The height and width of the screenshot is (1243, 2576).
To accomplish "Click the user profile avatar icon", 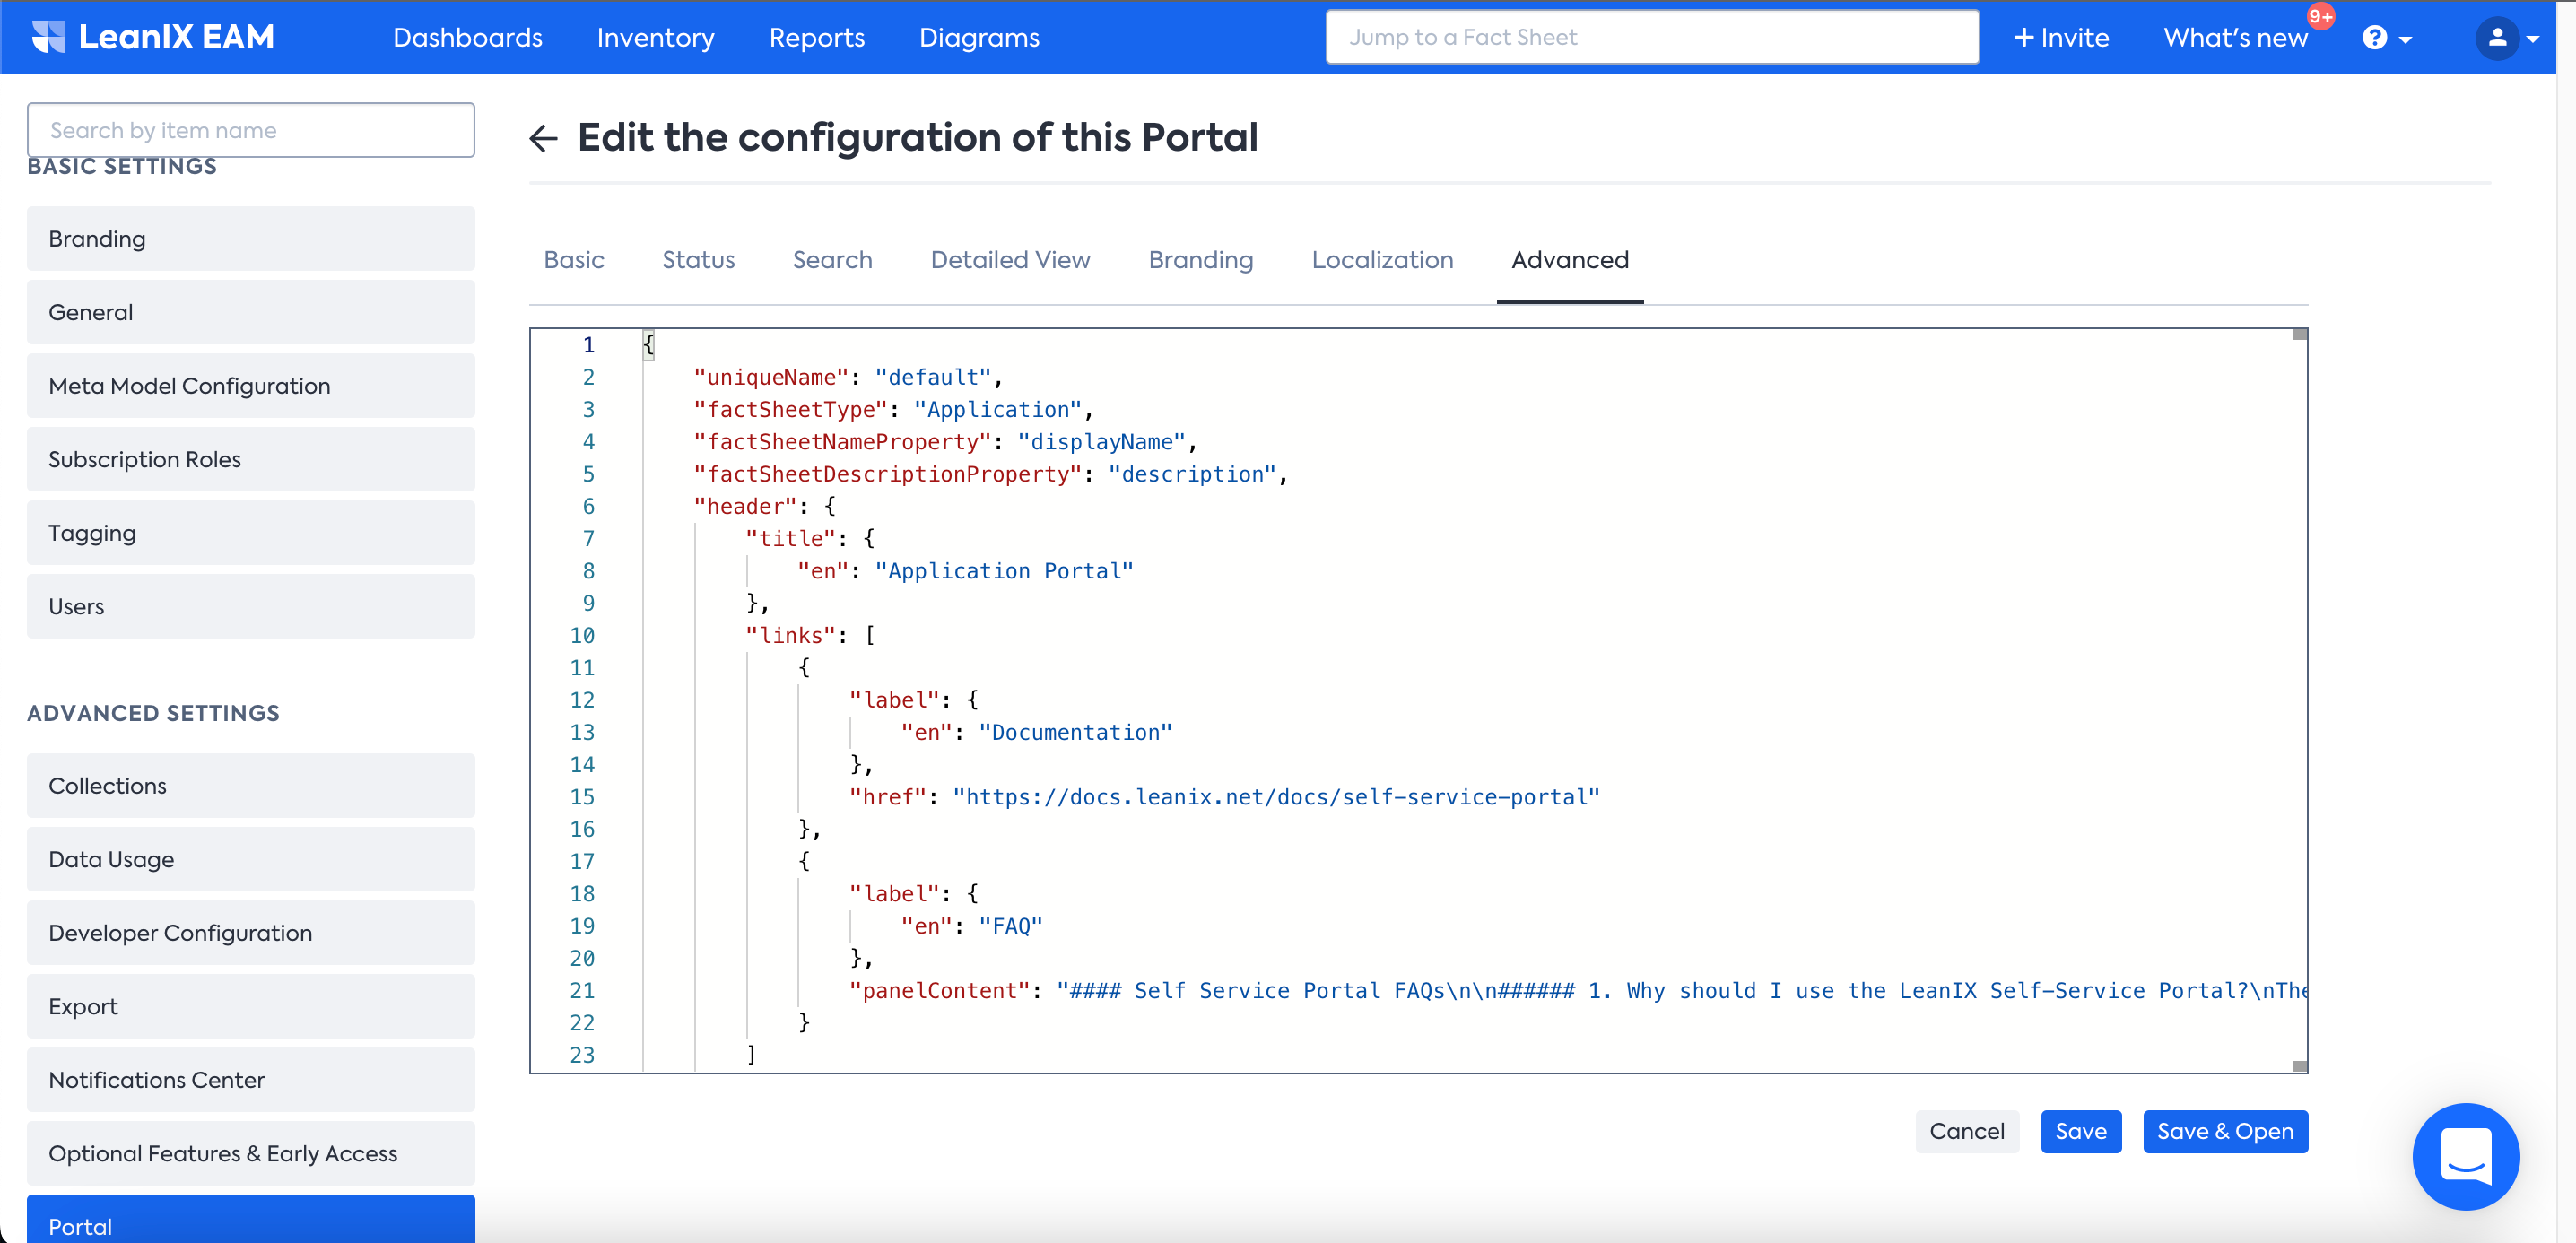I will (2496, 38).
